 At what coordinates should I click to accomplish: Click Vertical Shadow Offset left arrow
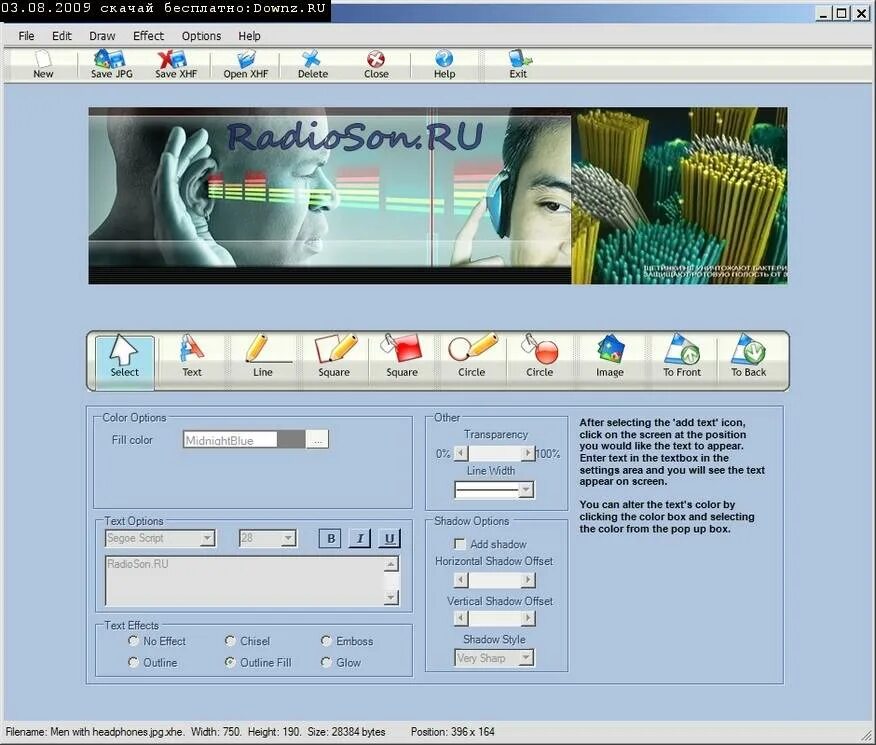461,618
